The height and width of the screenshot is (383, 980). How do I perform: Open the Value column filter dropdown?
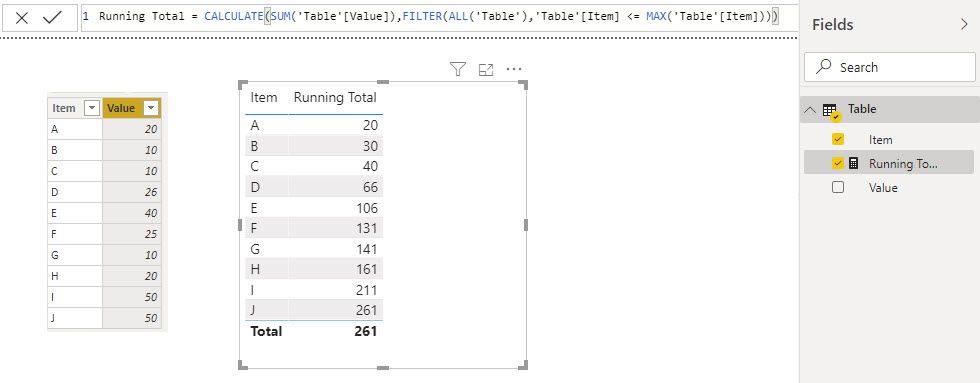(151, 108)
